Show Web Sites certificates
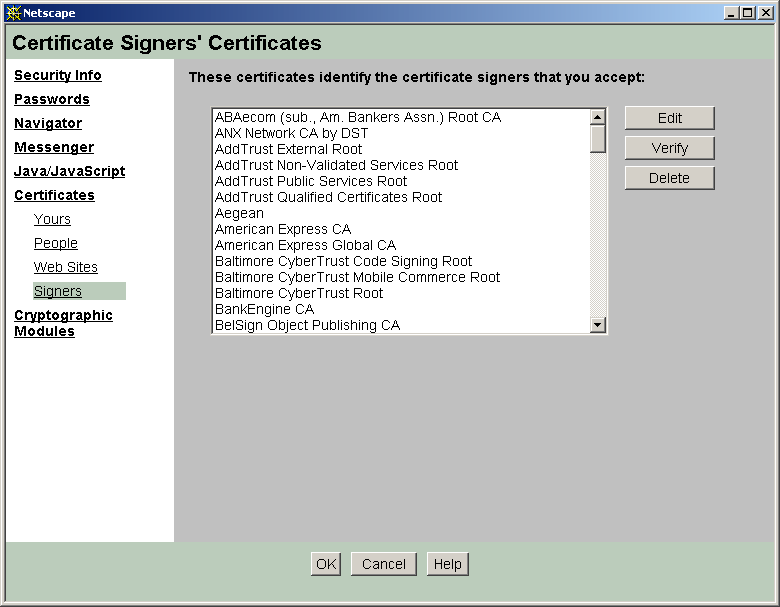Viewport: 780px width, 607px height. pos(66,267)
